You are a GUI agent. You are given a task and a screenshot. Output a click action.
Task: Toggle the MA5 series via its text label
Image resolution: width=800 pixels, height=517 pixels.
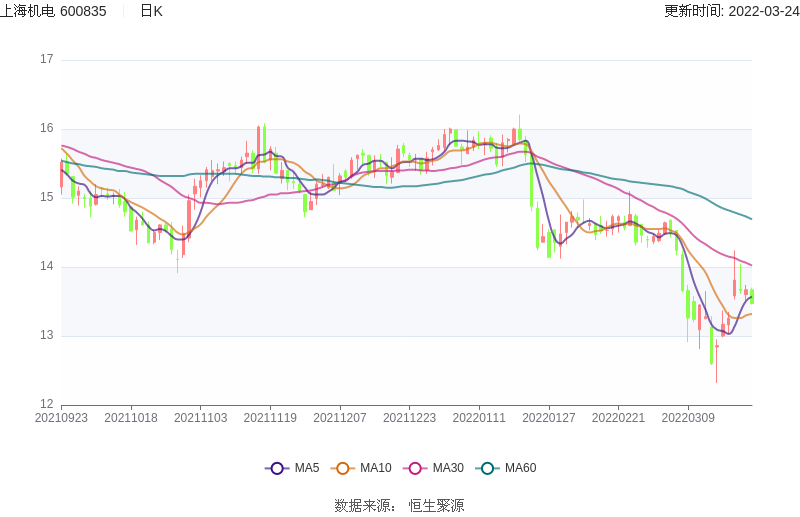(x=307, y=468)
